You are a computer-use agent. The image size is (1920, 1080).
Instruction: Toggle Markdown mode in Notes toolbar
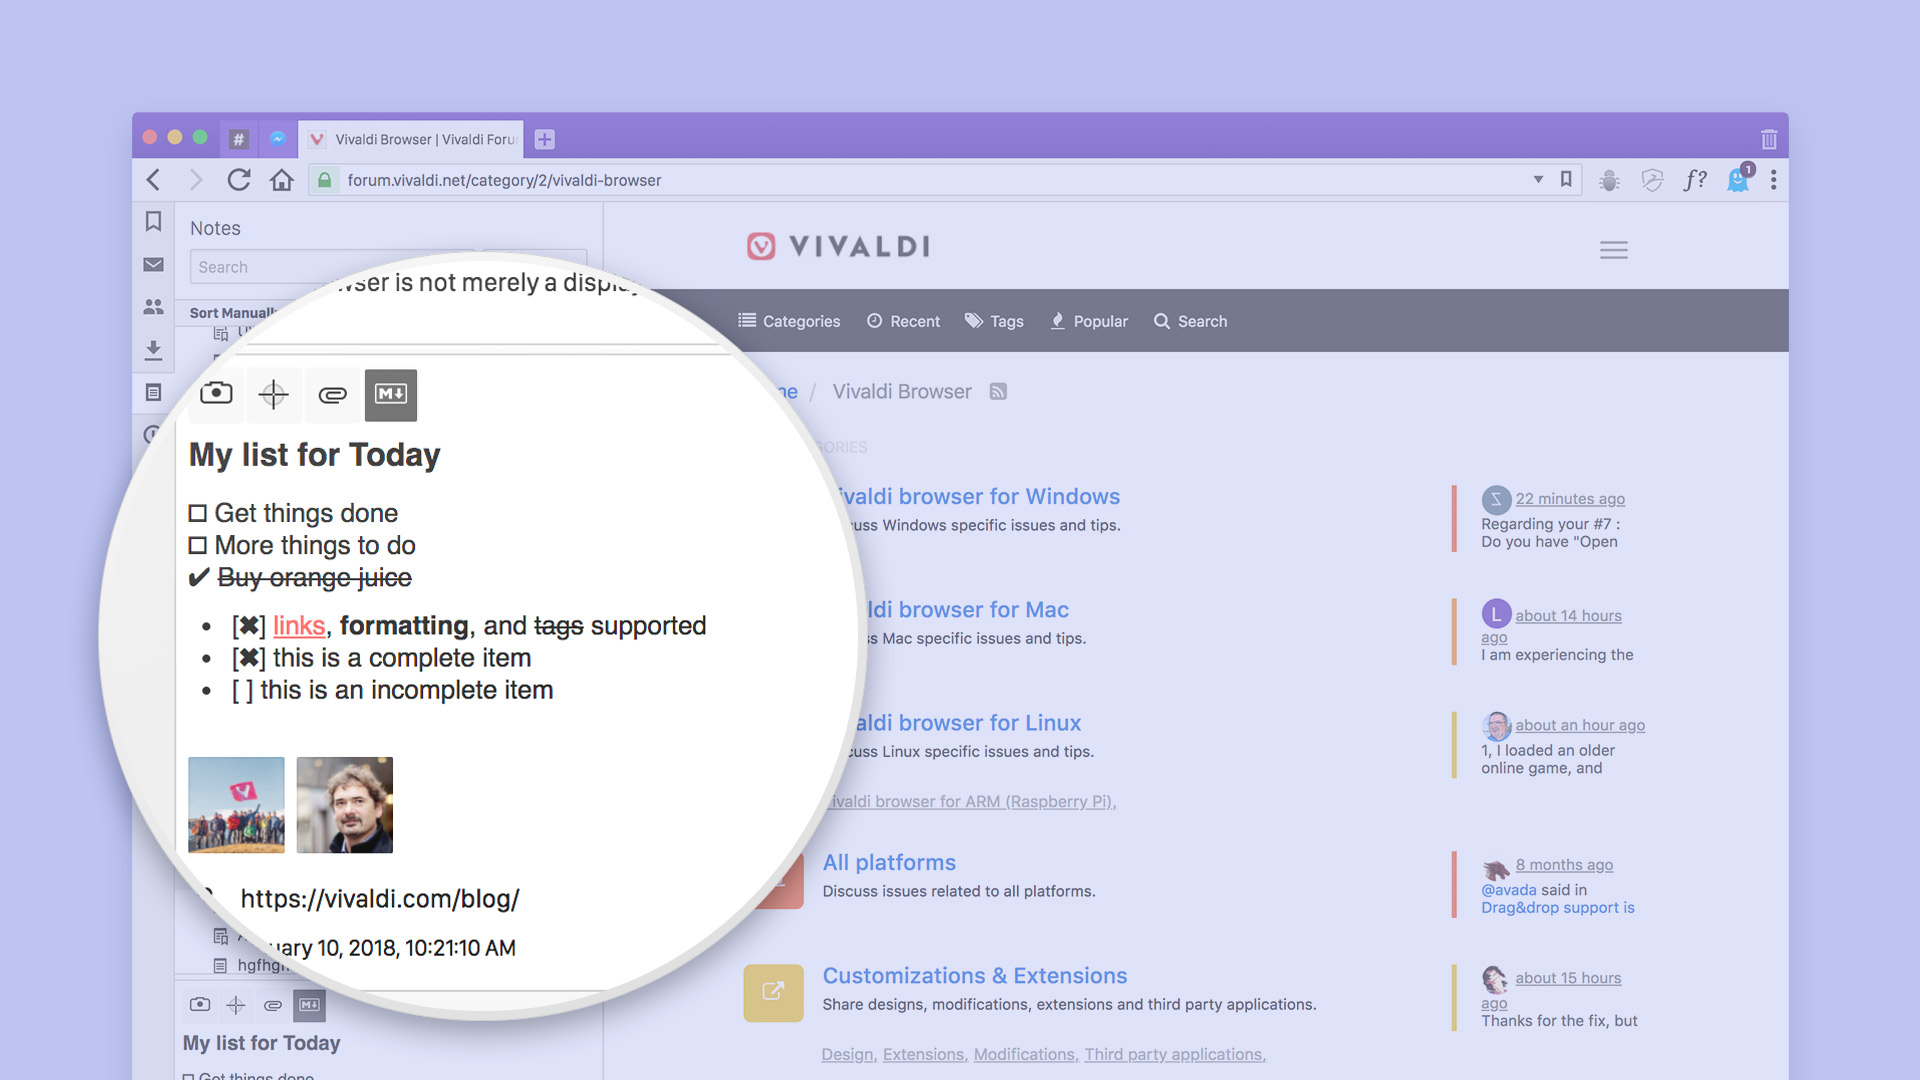click(x=392, y=393)
